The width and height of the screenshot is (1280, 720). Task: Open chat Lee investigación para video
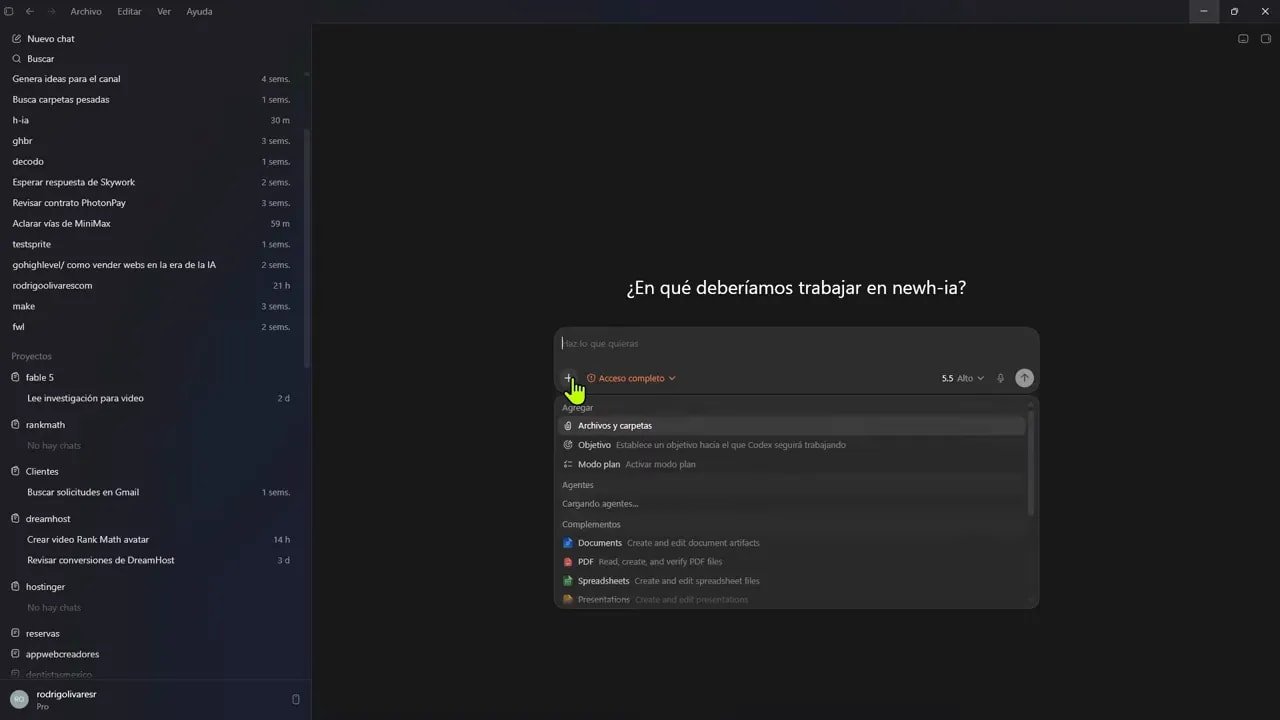(x=152, y=398)
